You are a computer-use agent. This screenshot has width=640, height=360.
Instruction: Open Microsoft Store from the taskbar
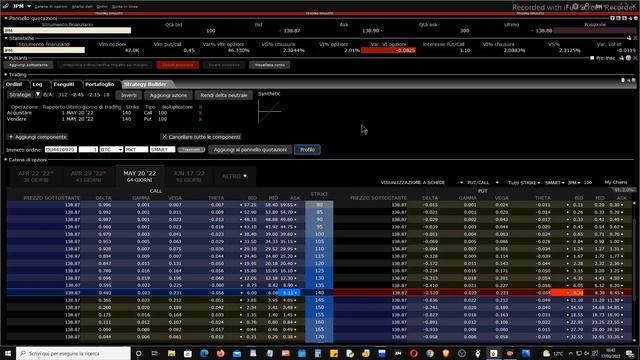188,353
